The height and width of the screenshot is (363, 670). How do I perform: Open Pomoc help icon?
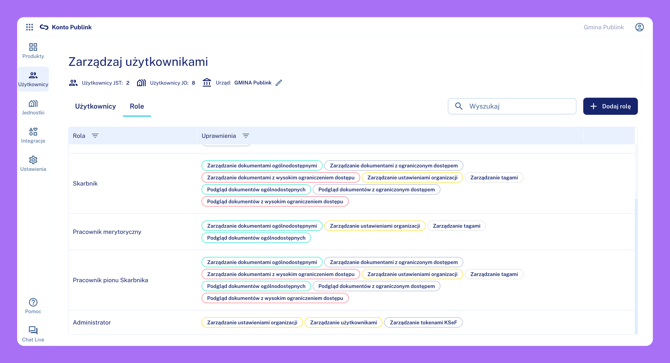click(x=33, y=306)
